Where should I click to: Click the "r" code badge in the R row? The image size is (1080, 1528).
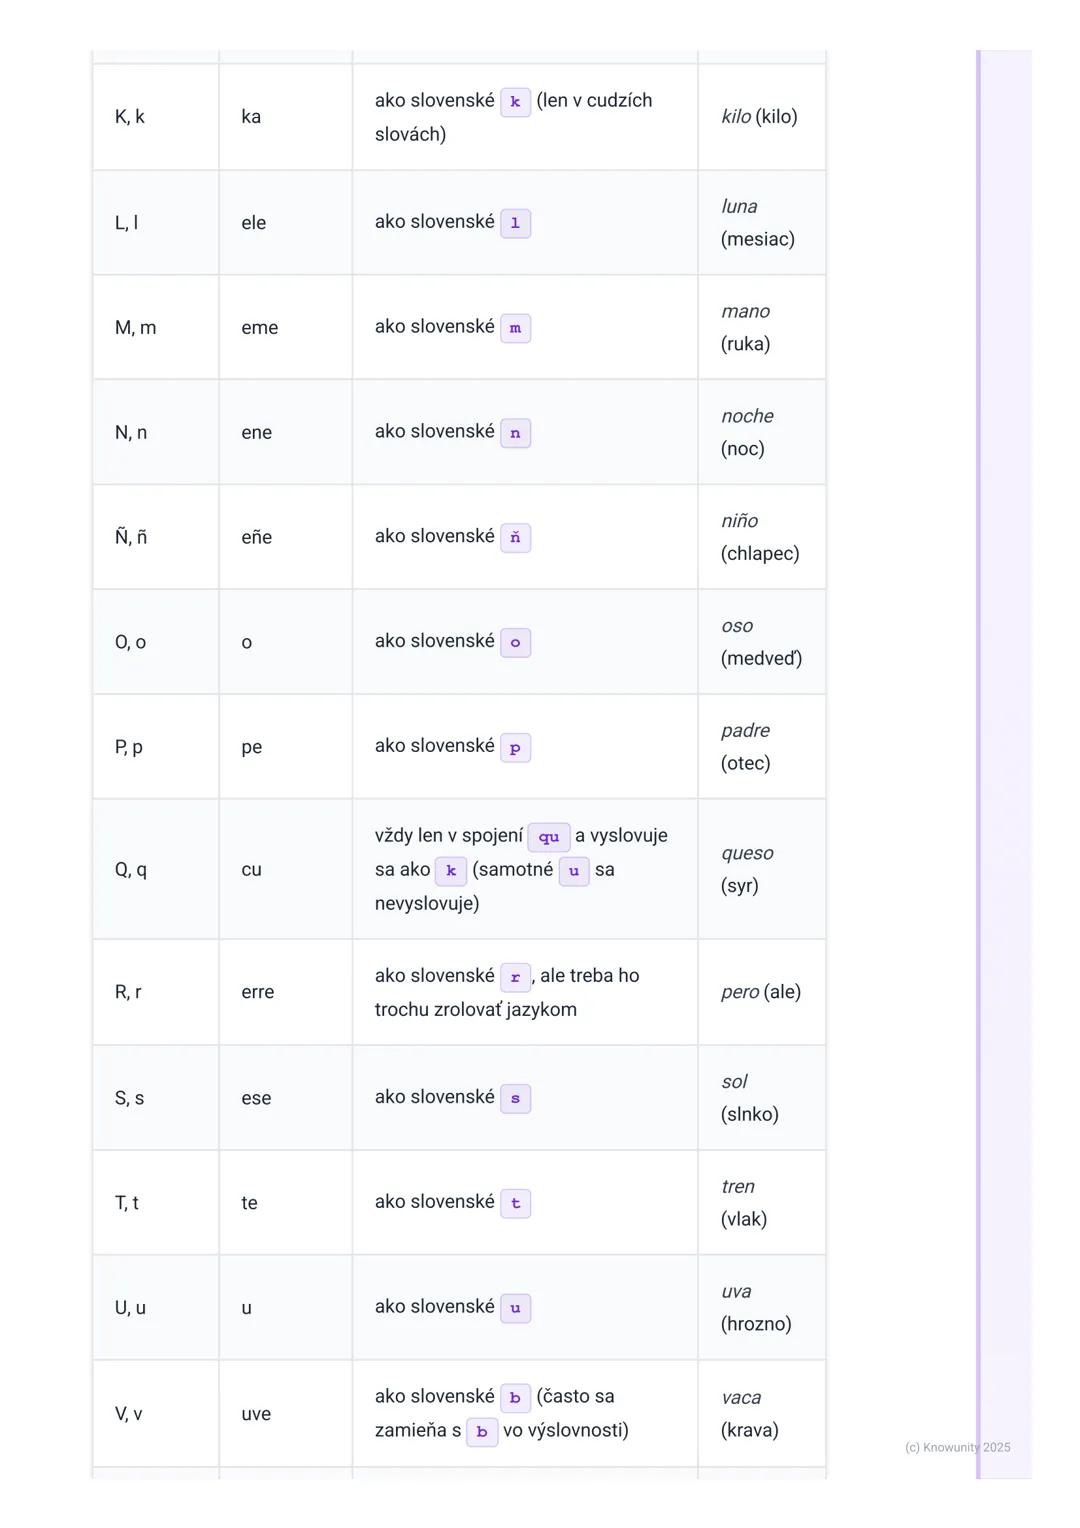point(515,977)
